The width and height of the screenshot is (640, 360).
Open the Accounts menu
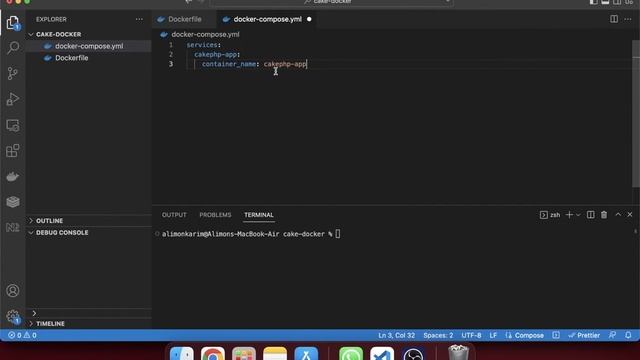point(13,291)
